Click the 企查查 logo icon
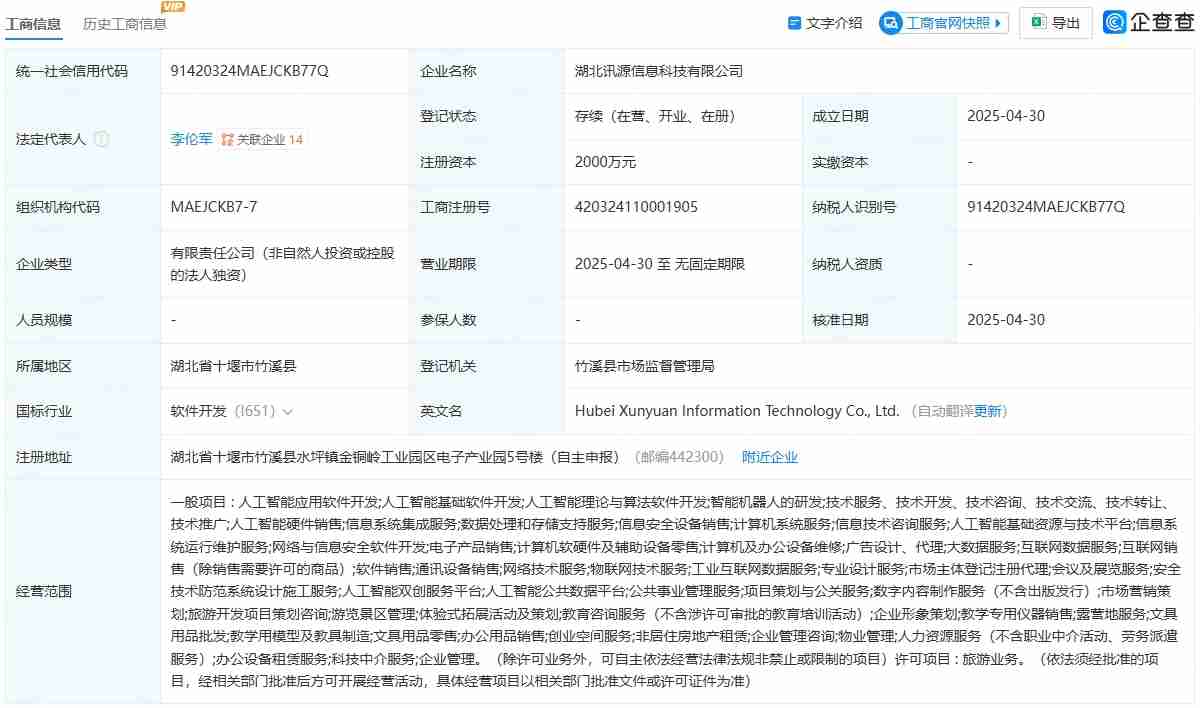This screenshot has width=1200, height=708. 1115,21
